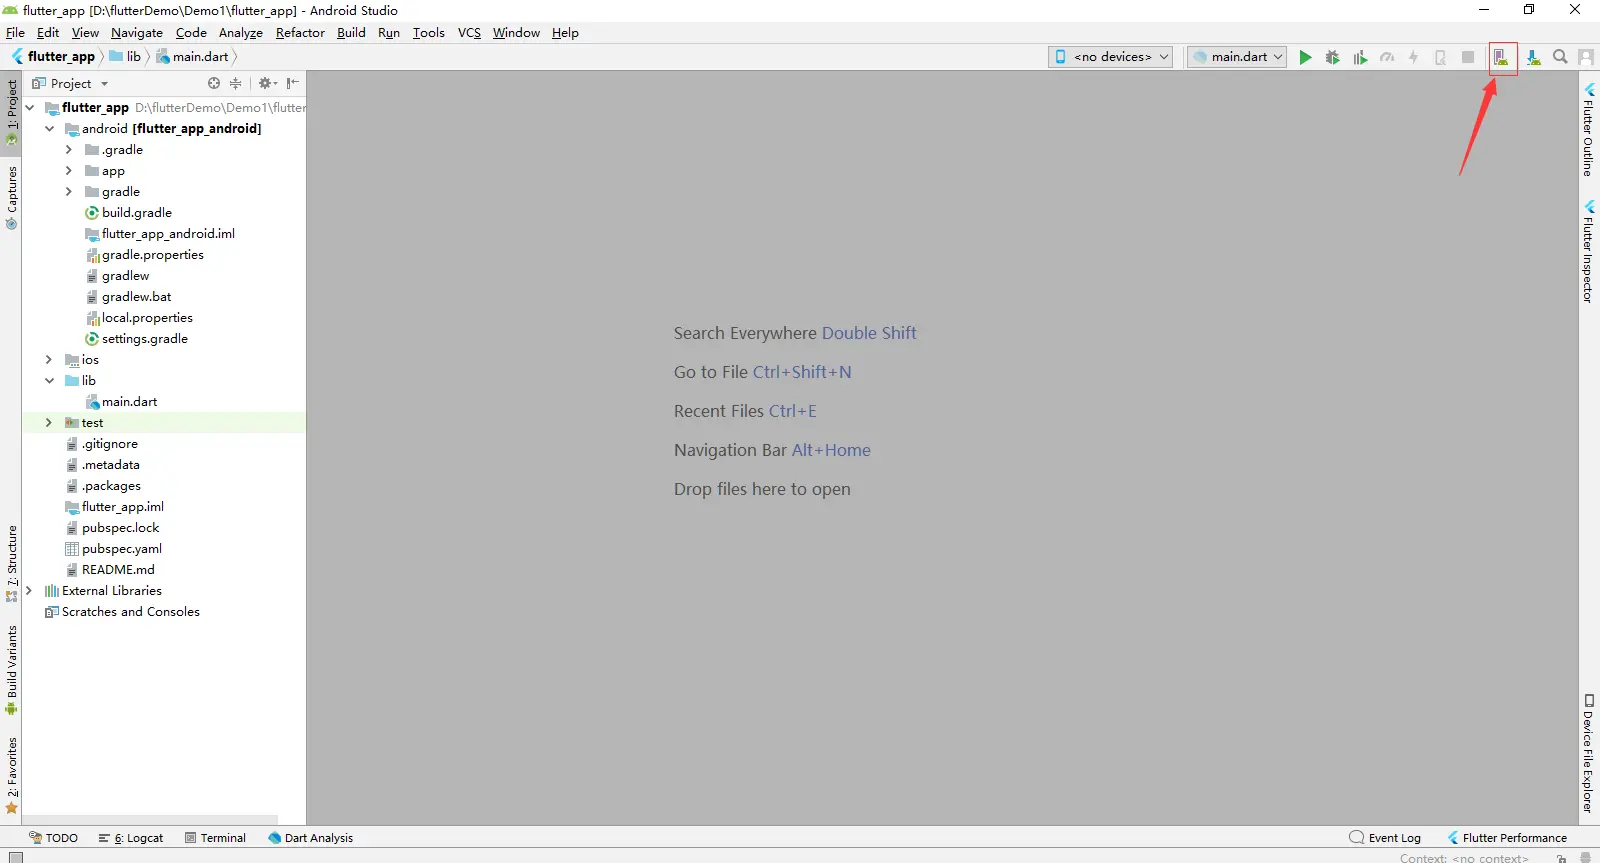The image size is (1600, 863).
Task: Select build.gradle file in tree
Action: (137, 213)
